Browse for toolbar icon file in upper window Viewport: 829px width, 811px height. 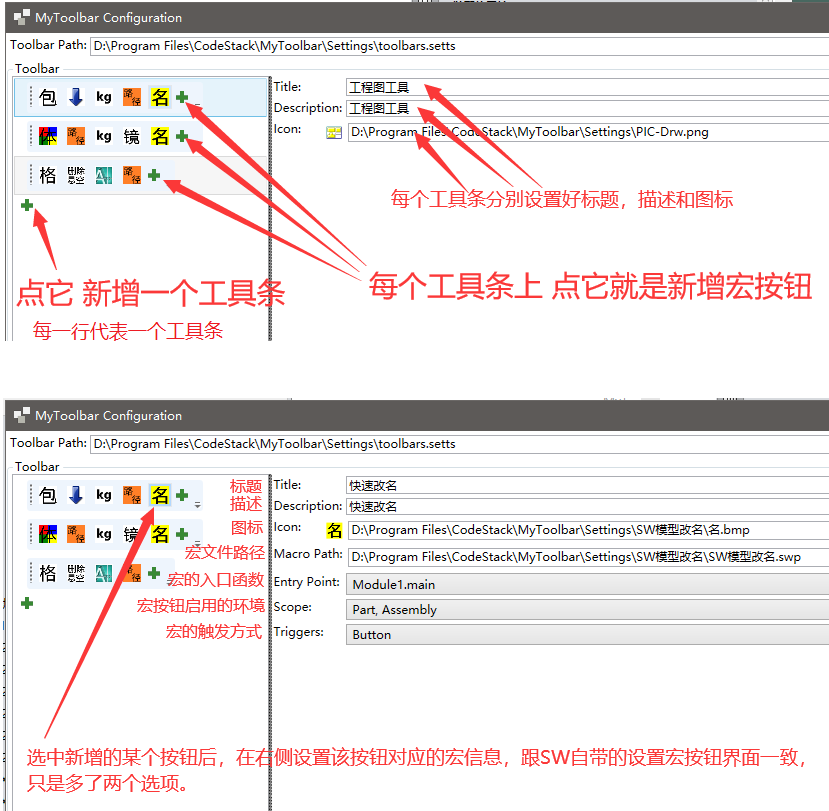point(334,132)
